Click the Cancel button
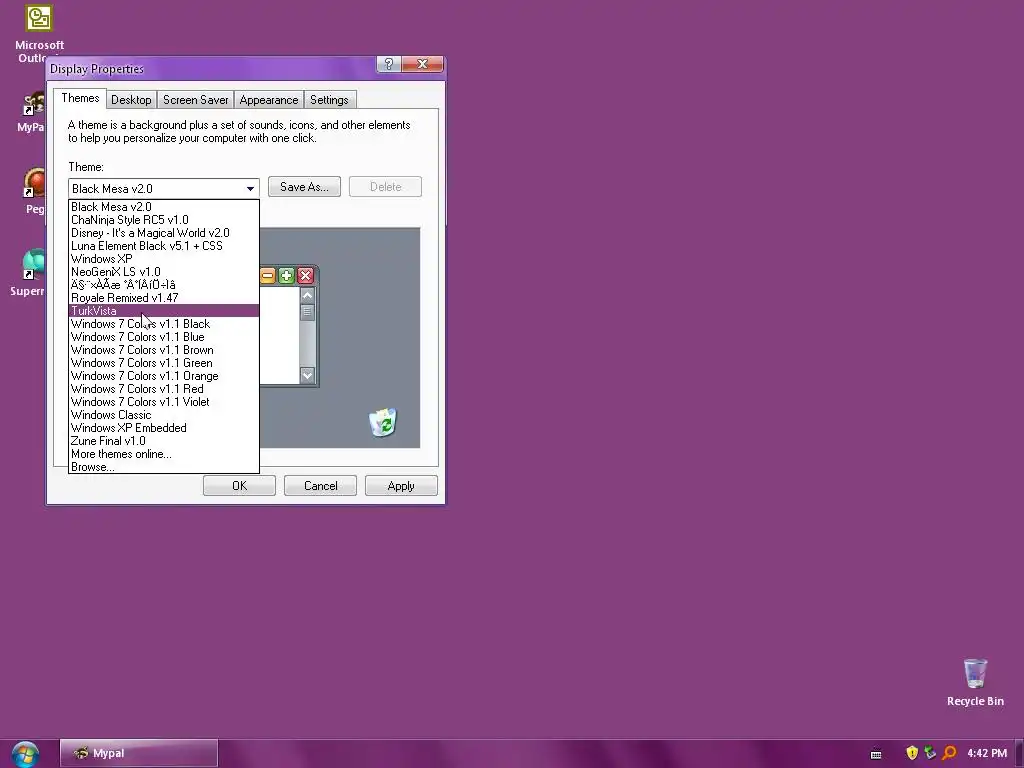The width and height of the screenshot is (1024, 768). pyautogui.click(x=320, y=486)
